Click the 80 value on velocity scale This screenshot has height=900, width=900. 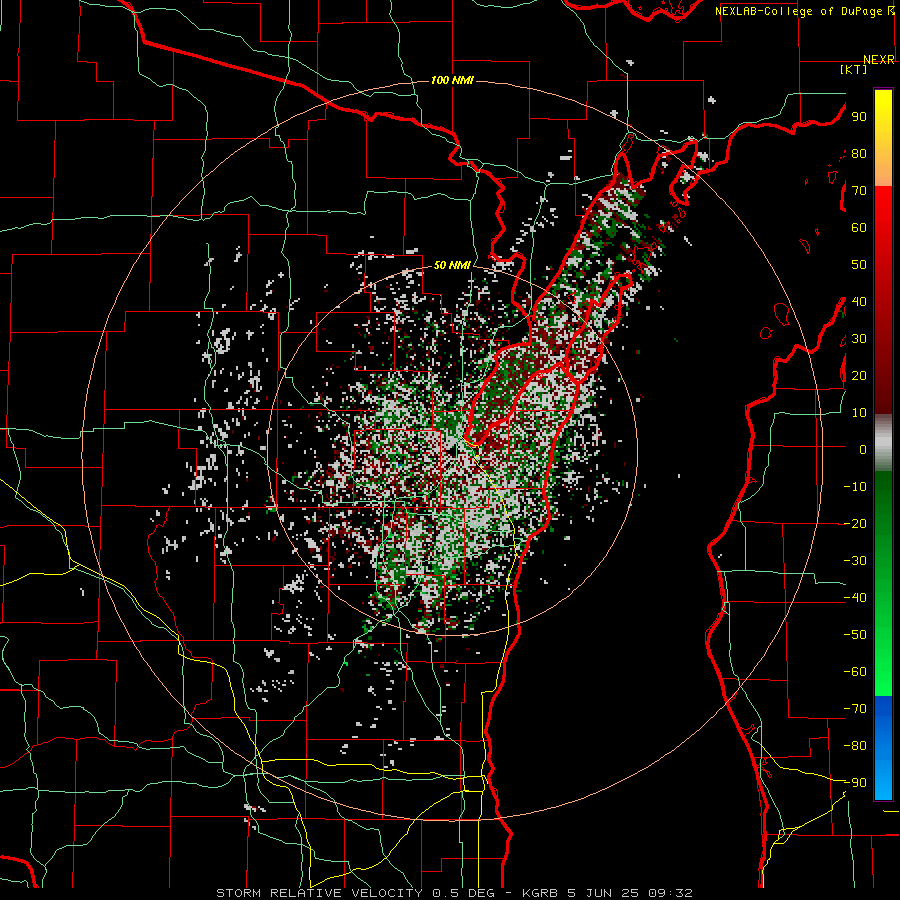point(859,153)
